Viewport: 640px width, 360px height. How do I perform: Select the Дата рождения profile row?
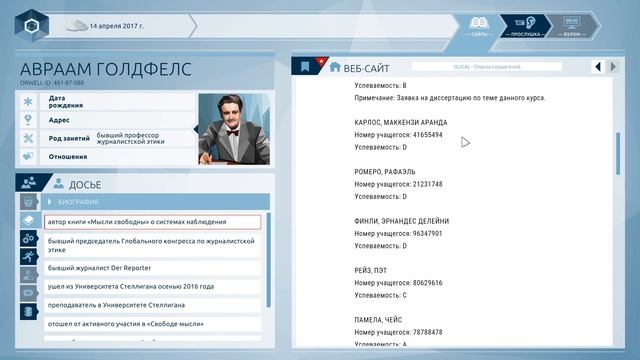(x=118, y=102)
